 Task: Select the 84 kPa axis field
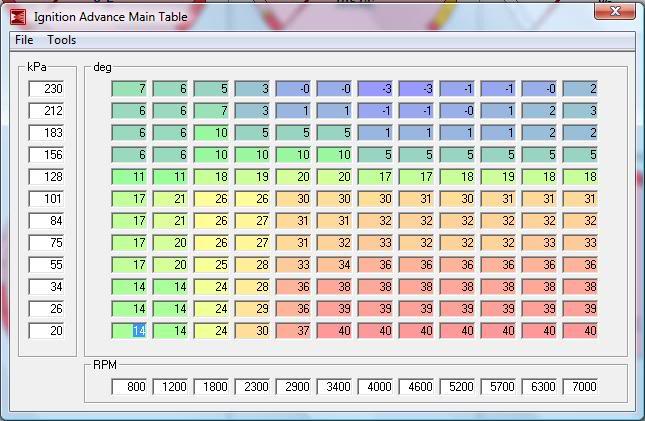[46, 221]
